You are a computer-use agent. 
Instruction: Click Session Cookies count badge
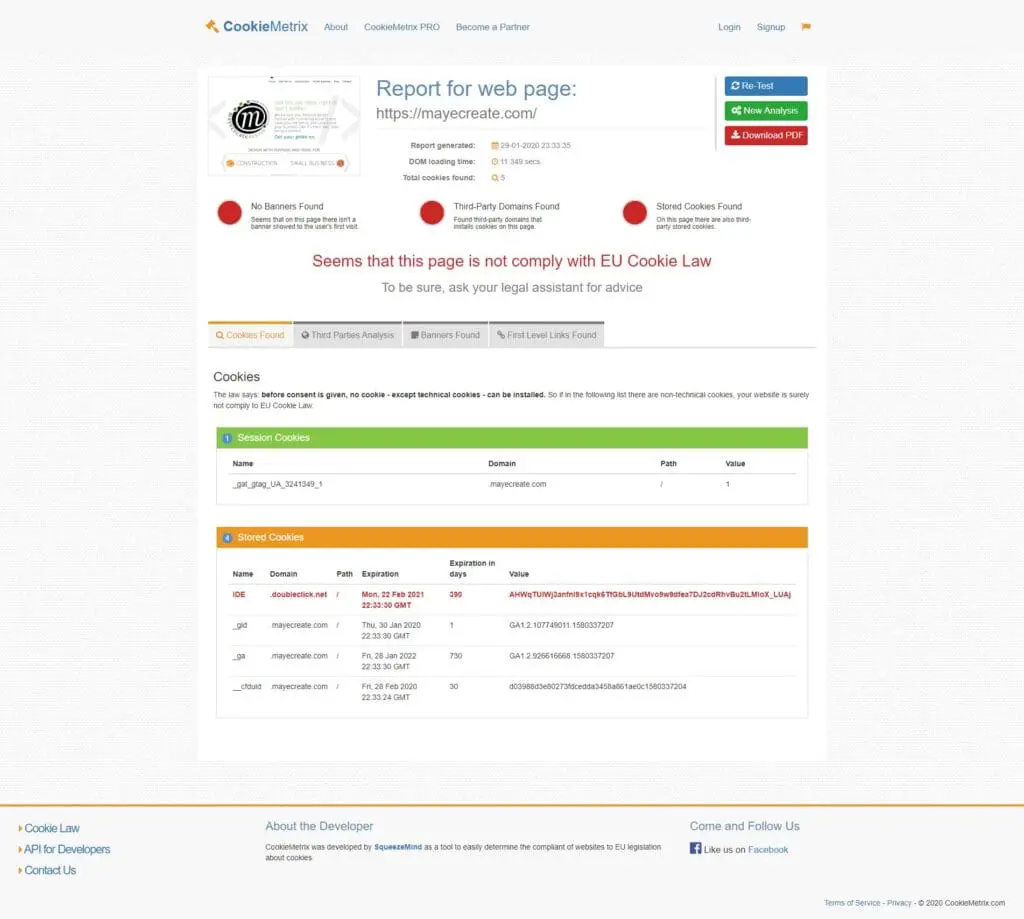pos(227,438)
